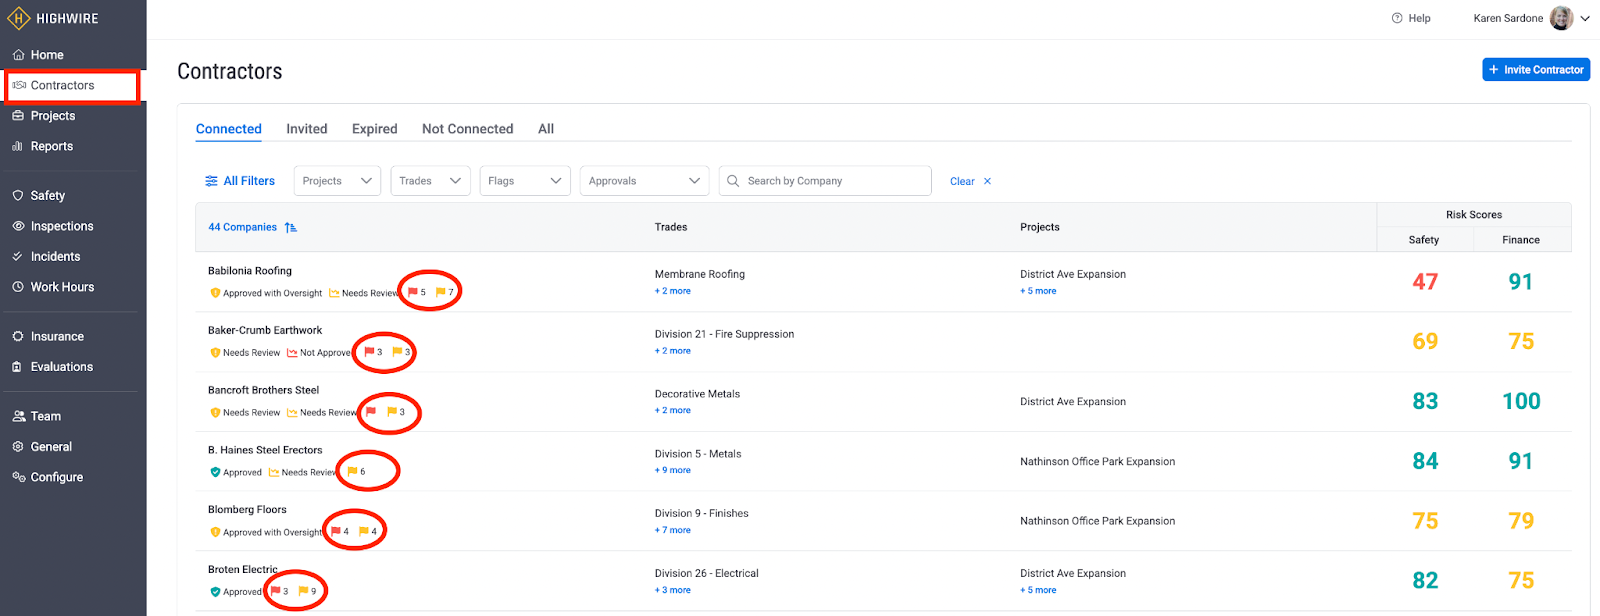Click Baker-Crumb Earthwork yellow flag
This screenshot has height=616, width=1600.
point(401,352)
